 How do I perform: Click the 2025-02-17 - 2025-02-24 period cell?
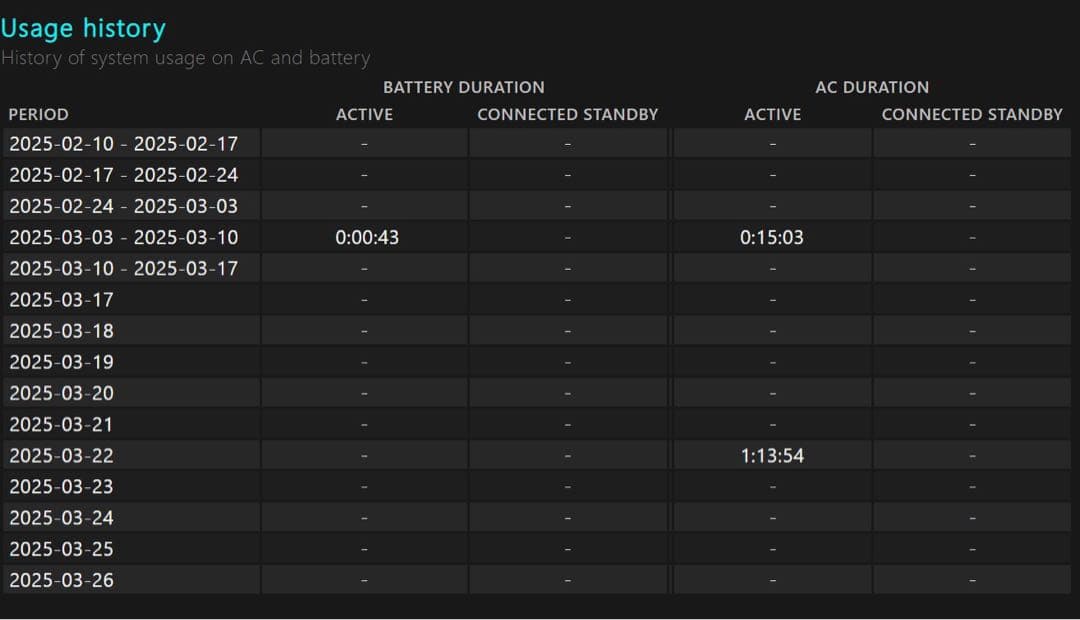point(124,175)
